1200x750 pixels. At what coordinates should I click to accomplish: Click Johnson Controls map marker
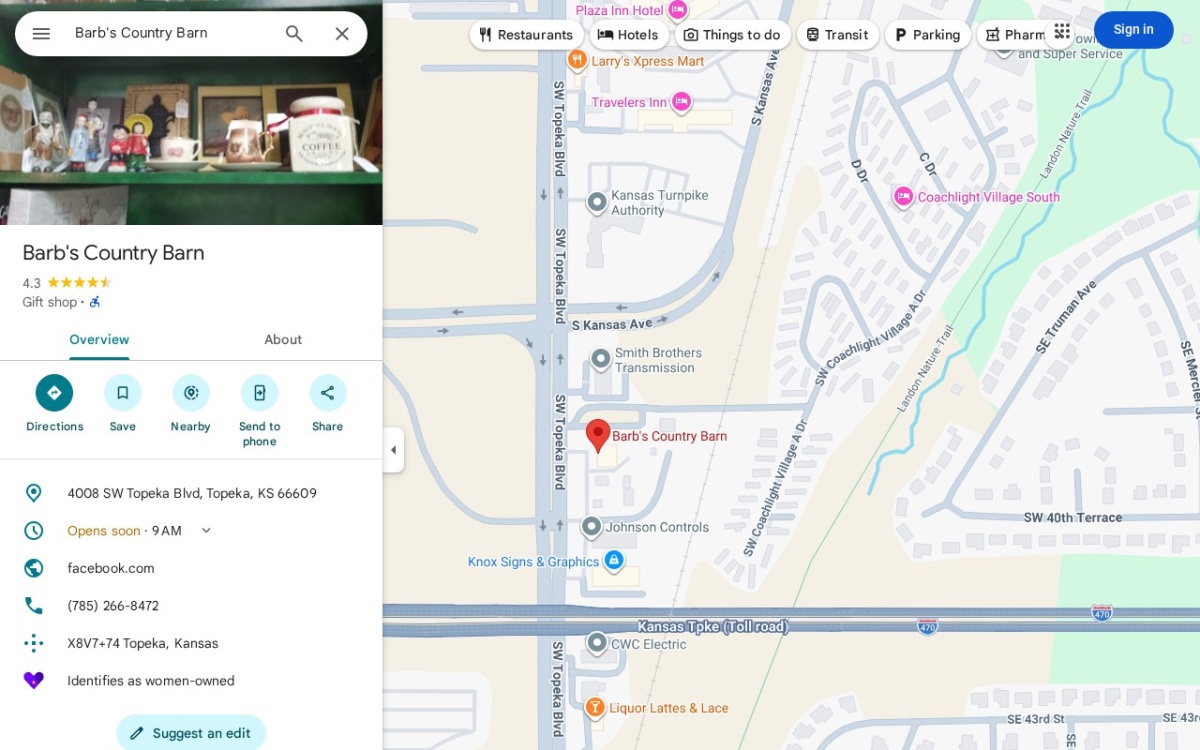tap(591, 527)
